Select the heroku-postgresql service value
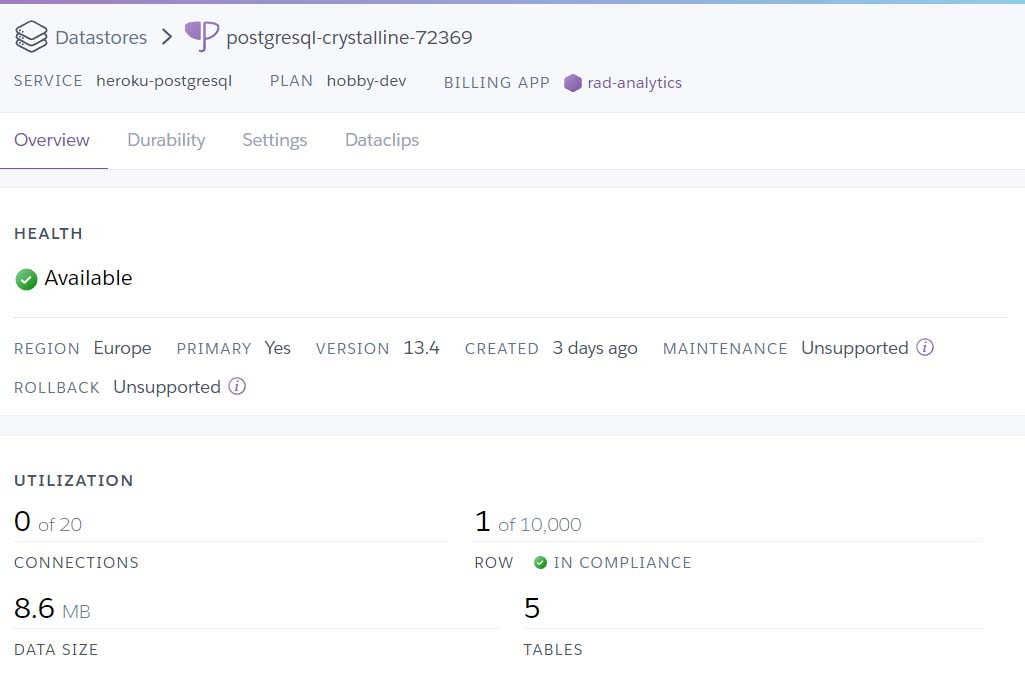Image resolution: width=1025 pixels, height=676 pixels. [164, 81]
